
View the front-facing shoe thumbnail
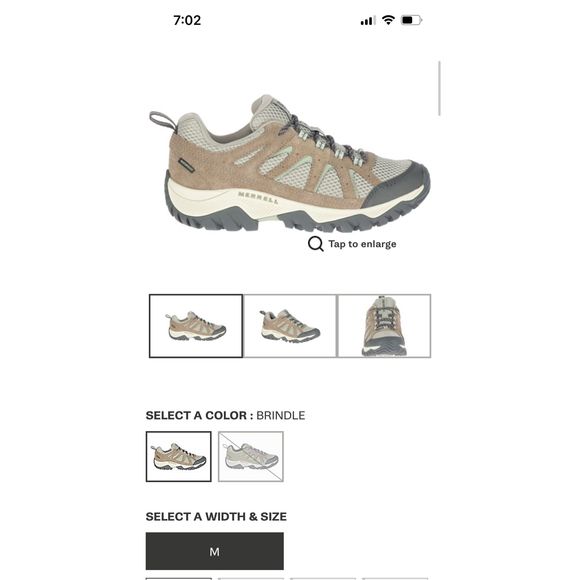click(384, 326)
